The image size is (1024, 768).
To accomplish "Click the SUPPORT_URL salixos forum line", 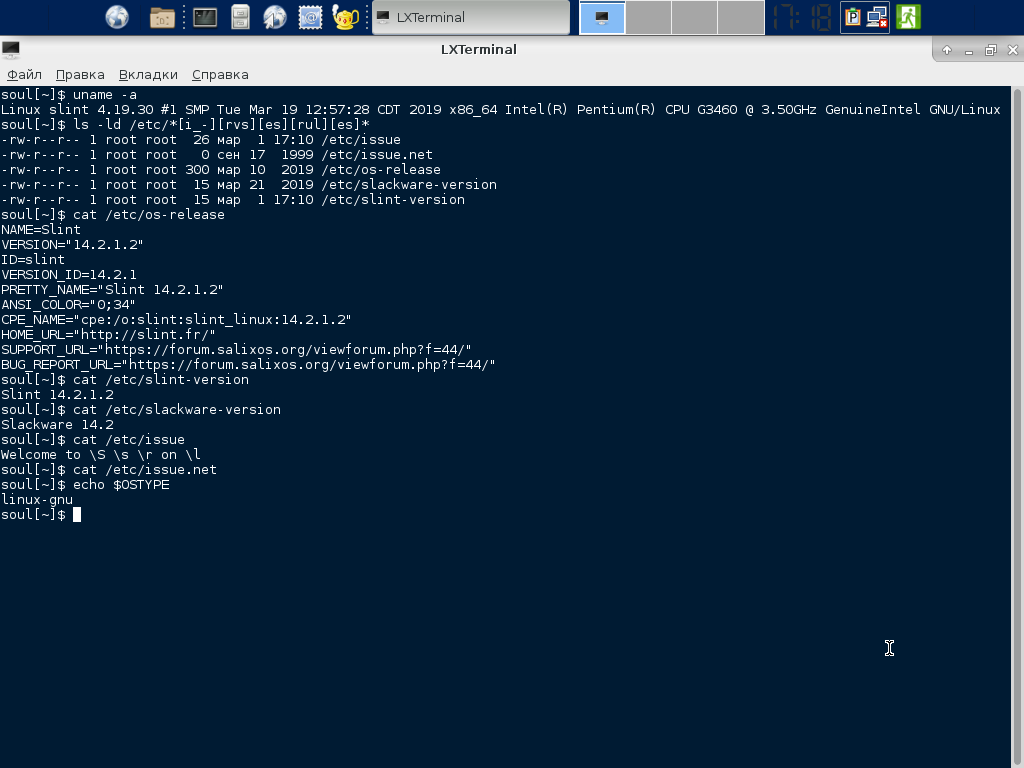I will tap(236, 350).
